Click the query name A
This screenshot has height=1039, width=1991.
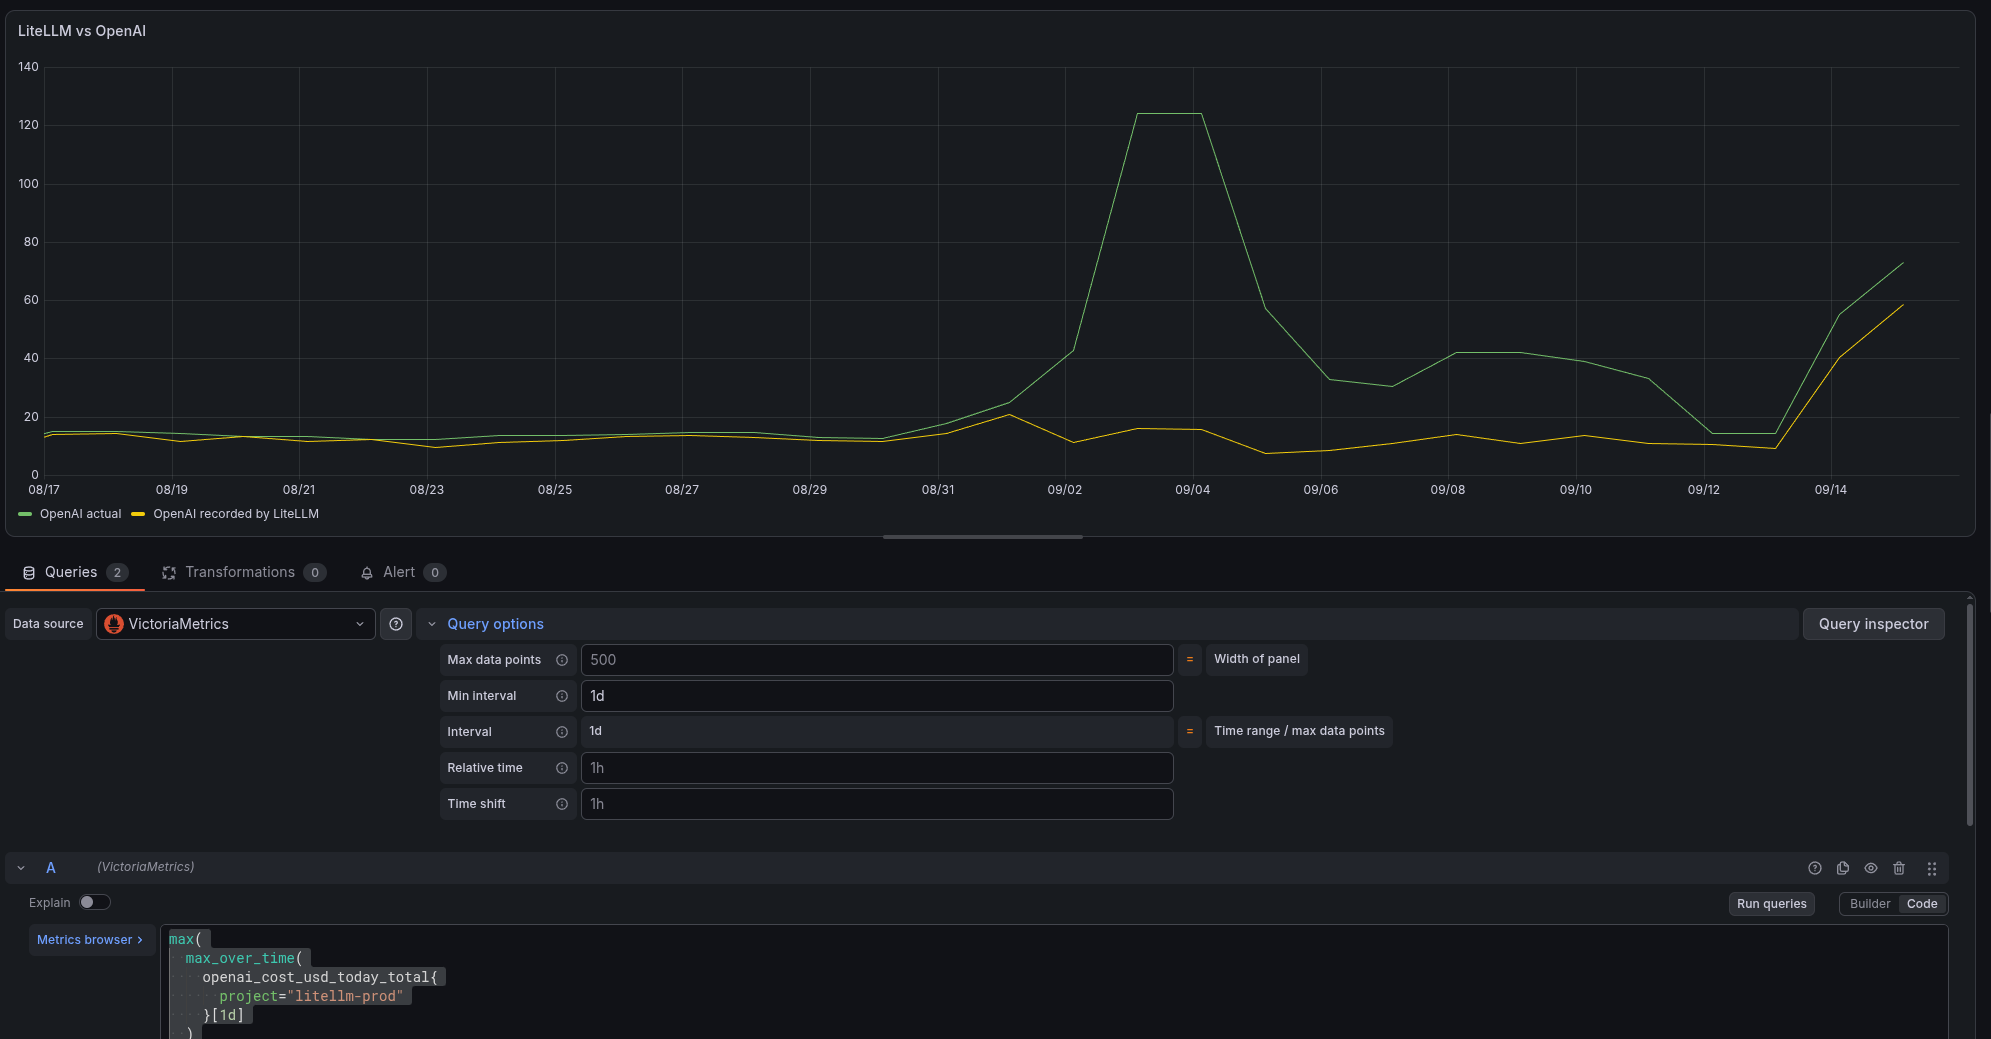[51, 868]
